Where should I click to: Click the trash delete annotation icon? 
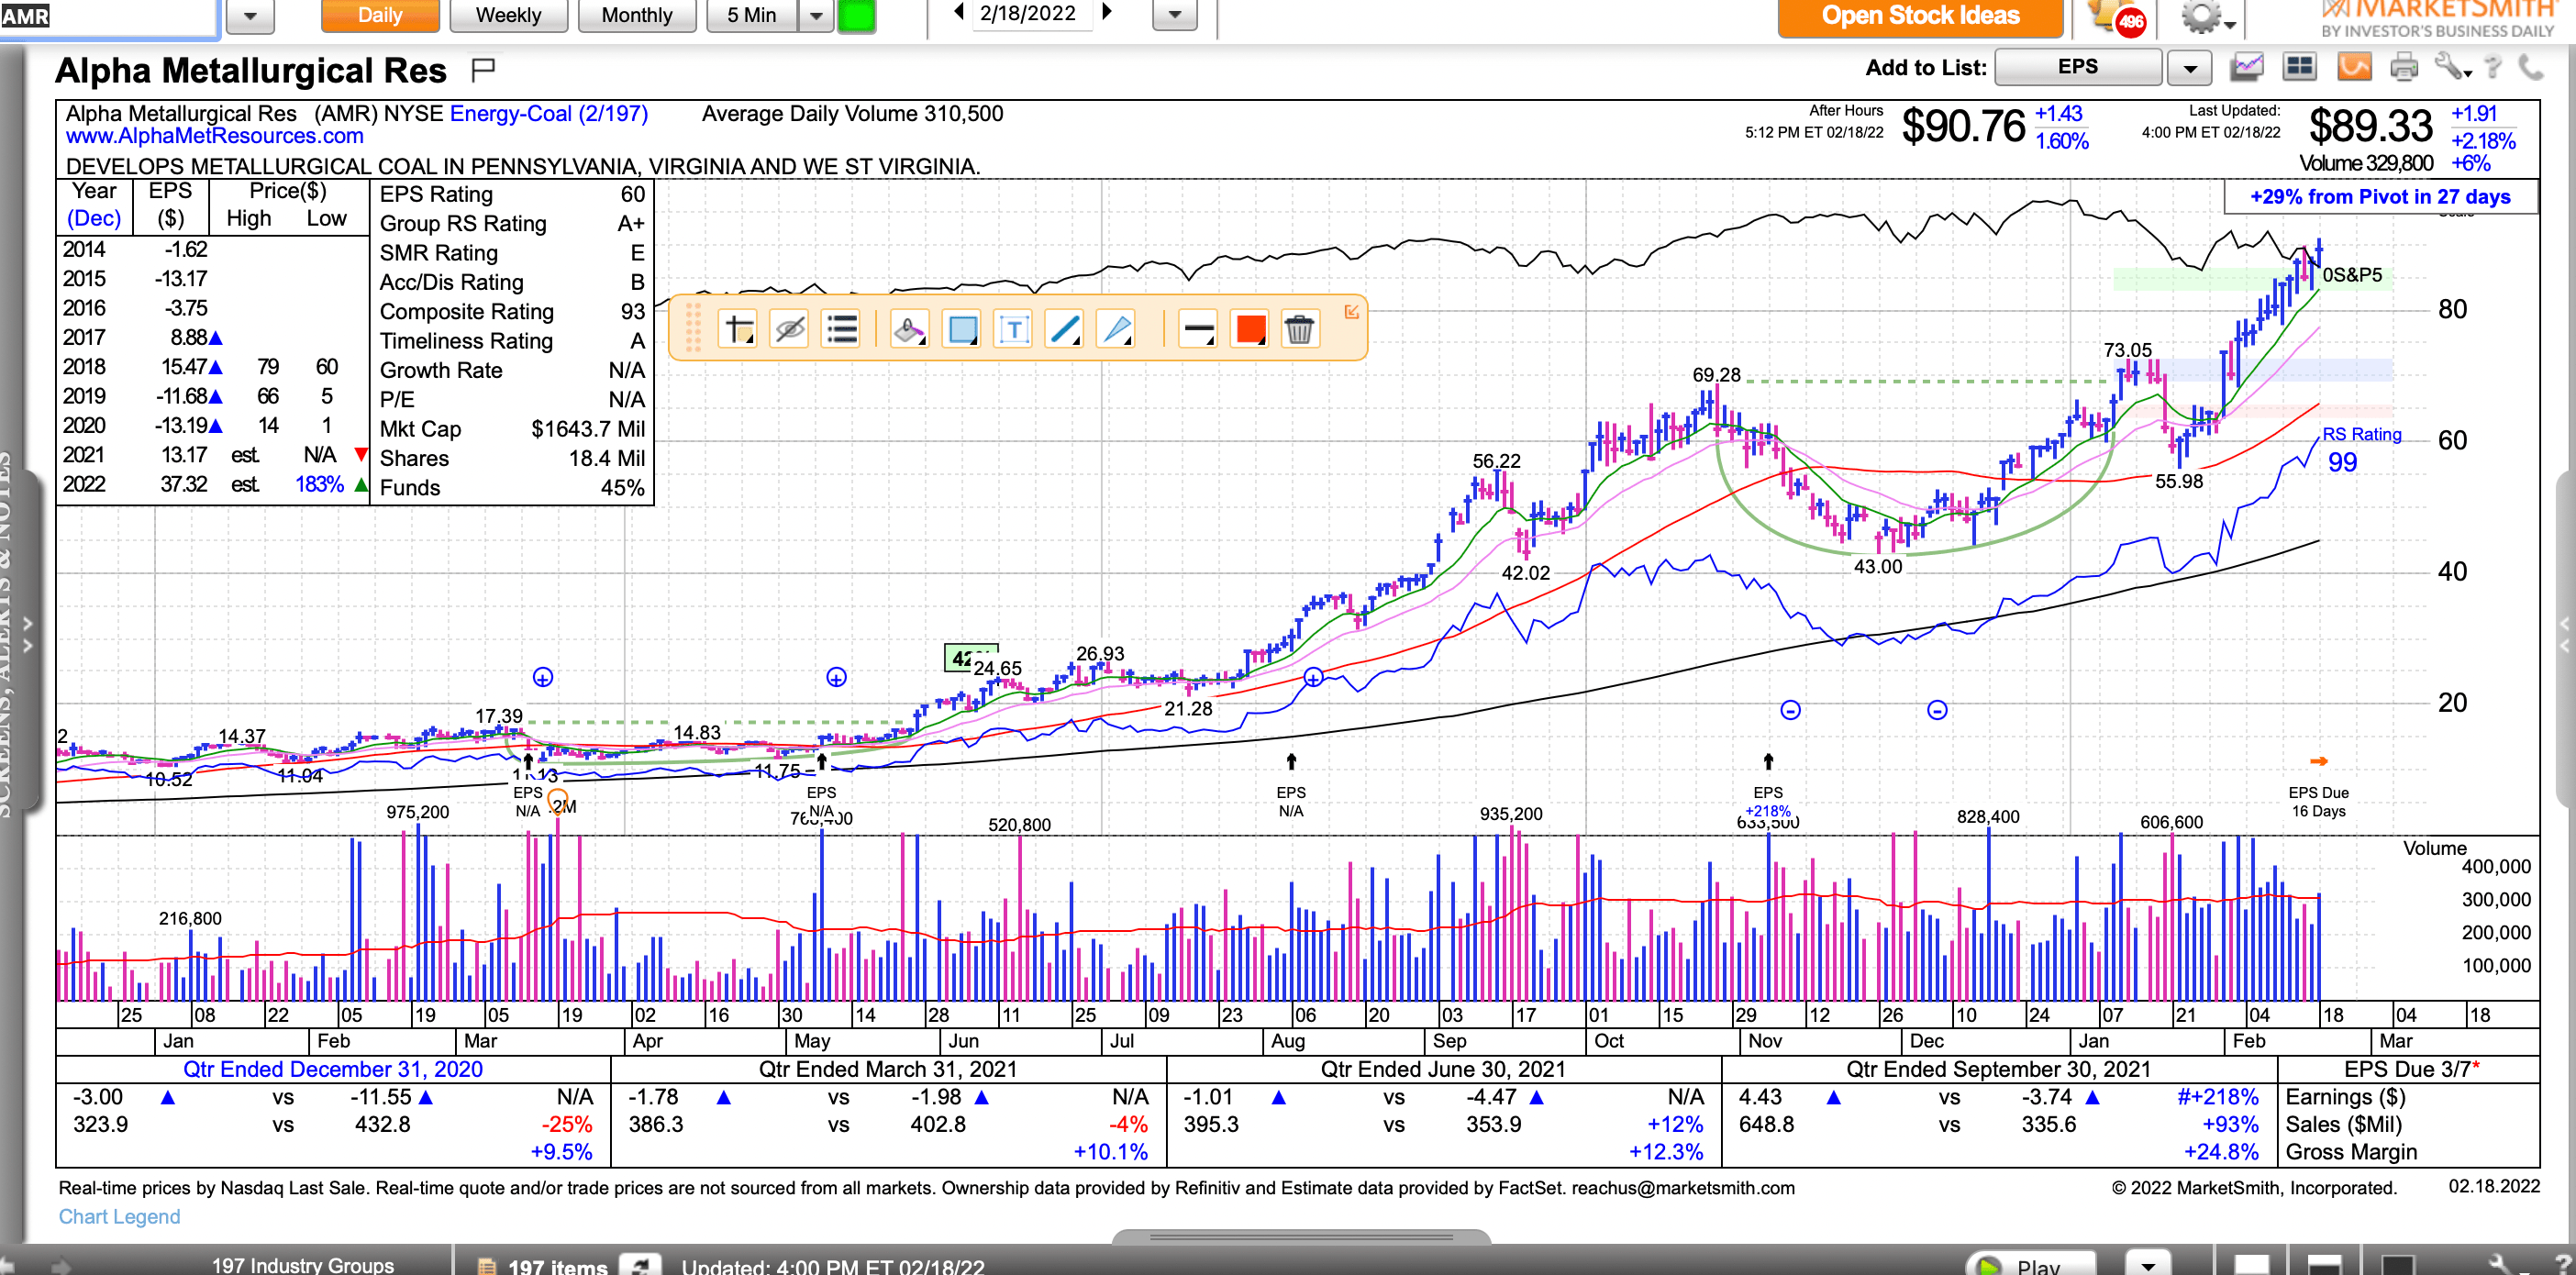coord(1299,329)
